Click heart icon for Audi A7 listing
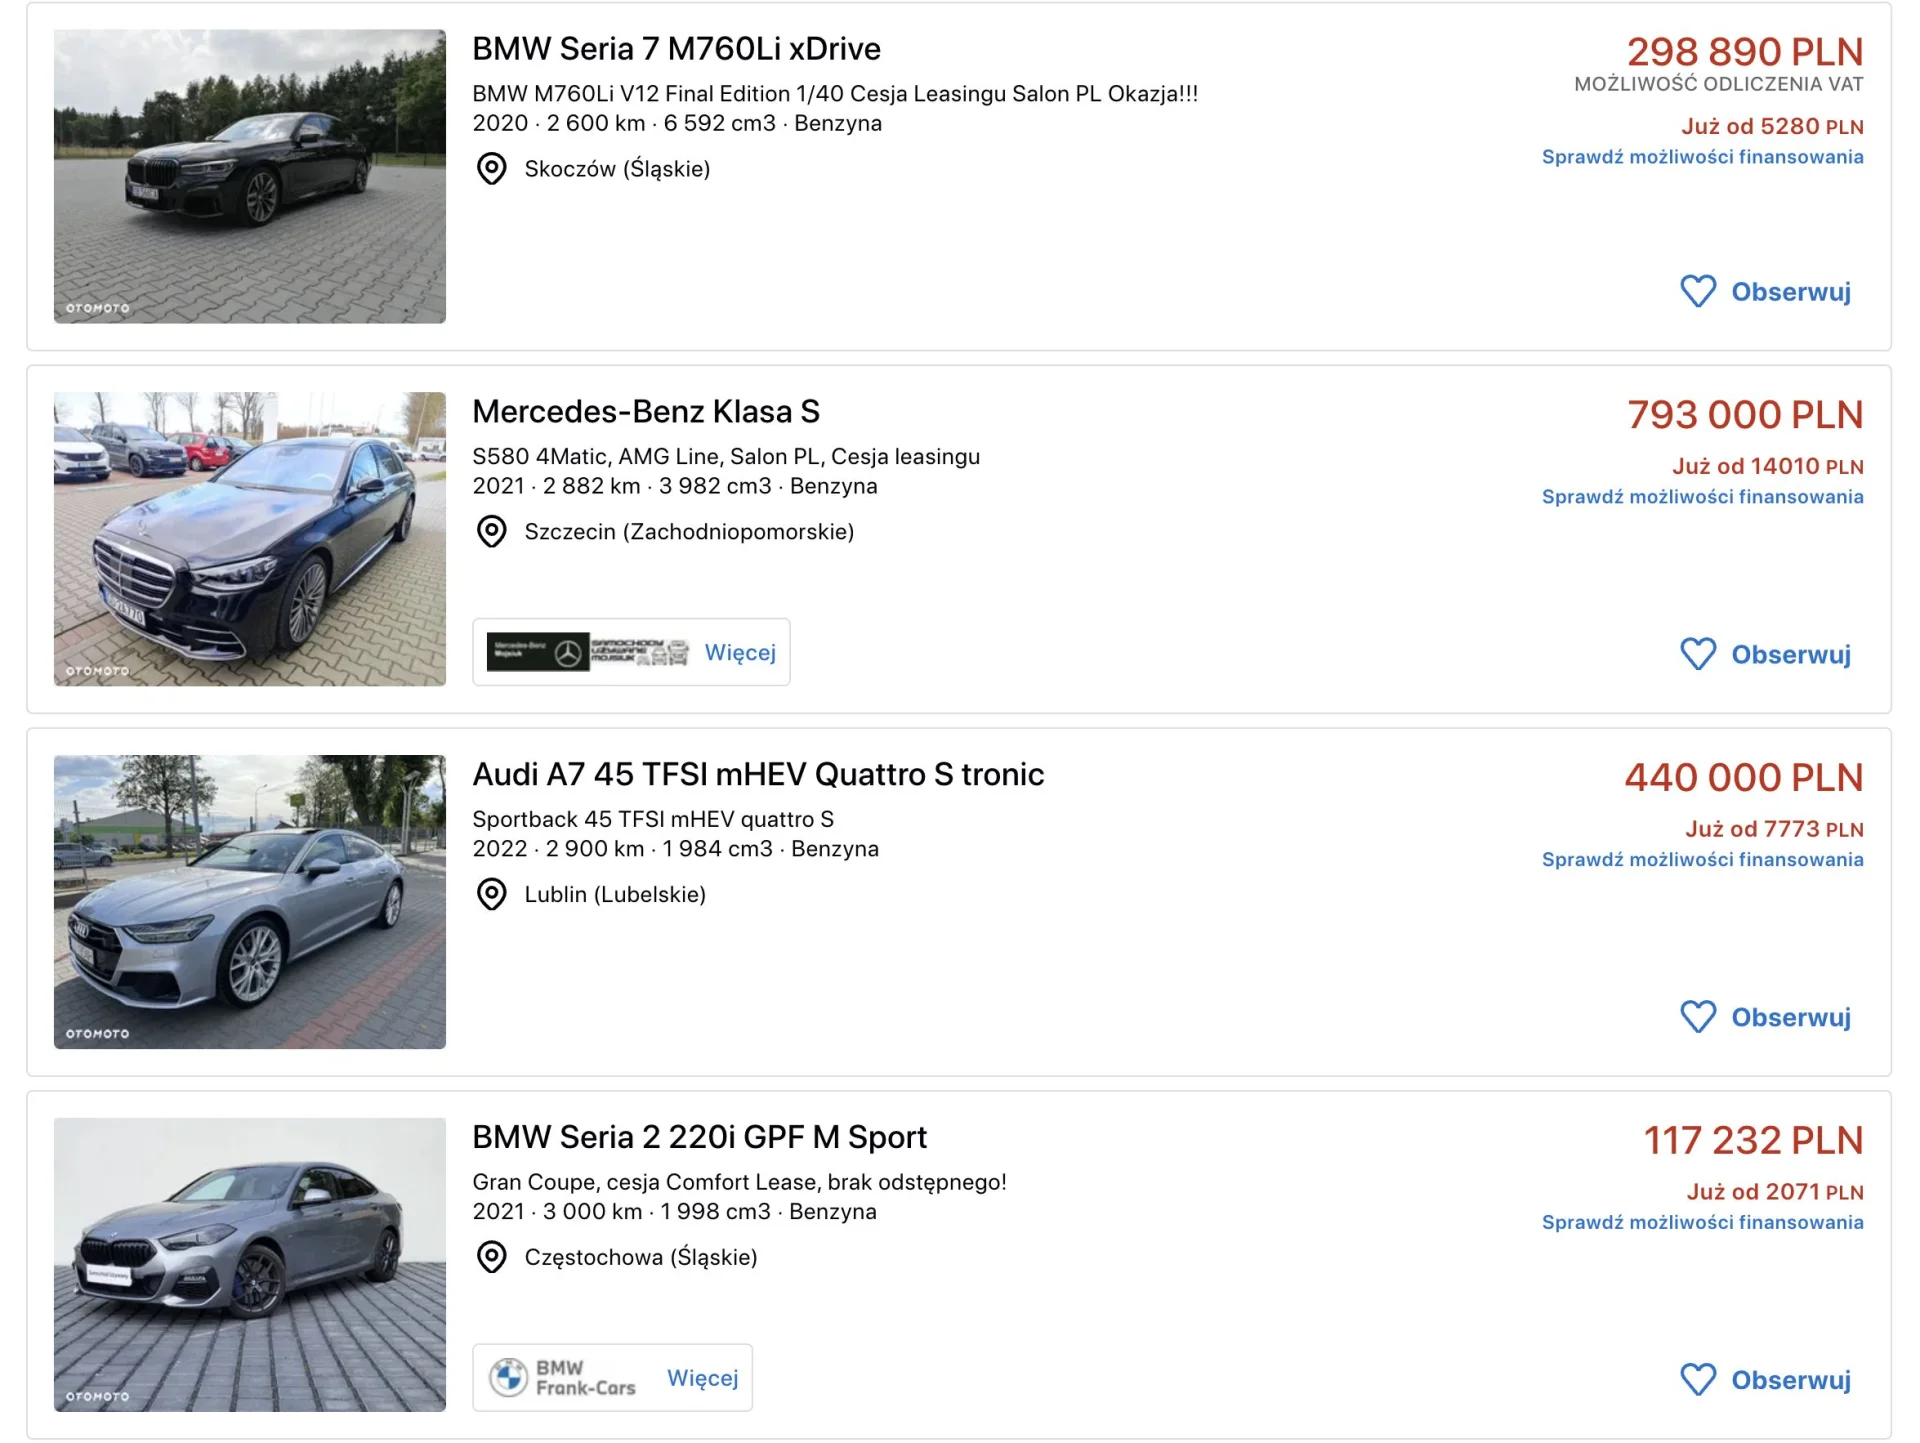Viewport: 1920px width, 1443px height. coord(1698,1017)
